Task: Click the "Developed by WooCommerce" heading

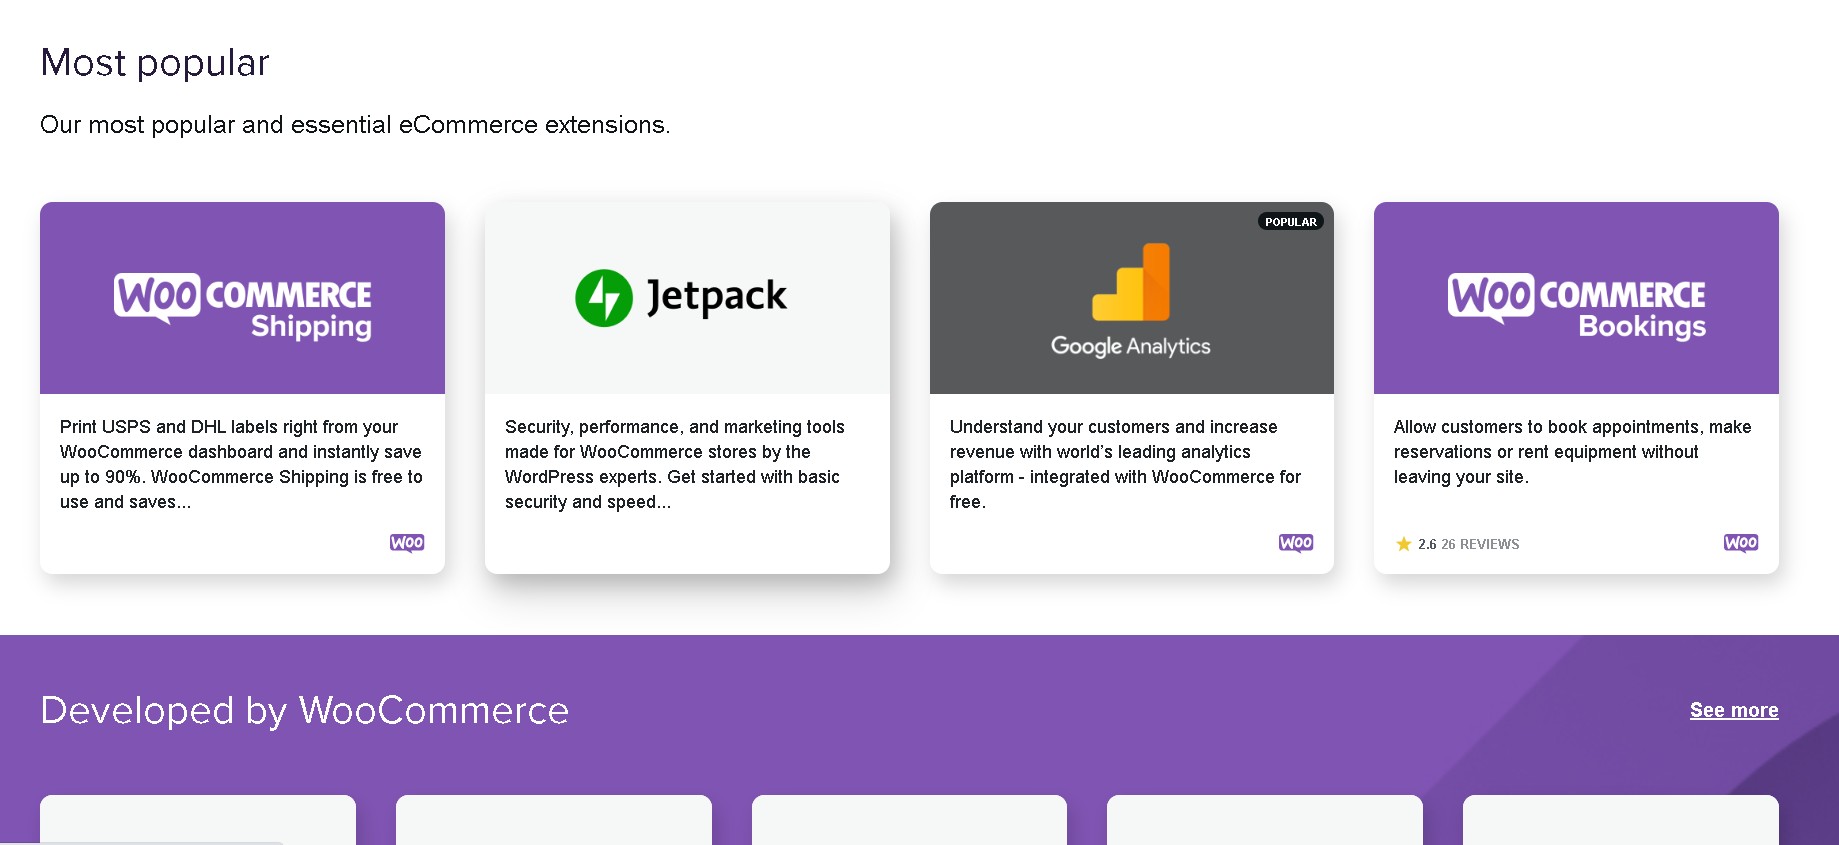Action: 304,710
